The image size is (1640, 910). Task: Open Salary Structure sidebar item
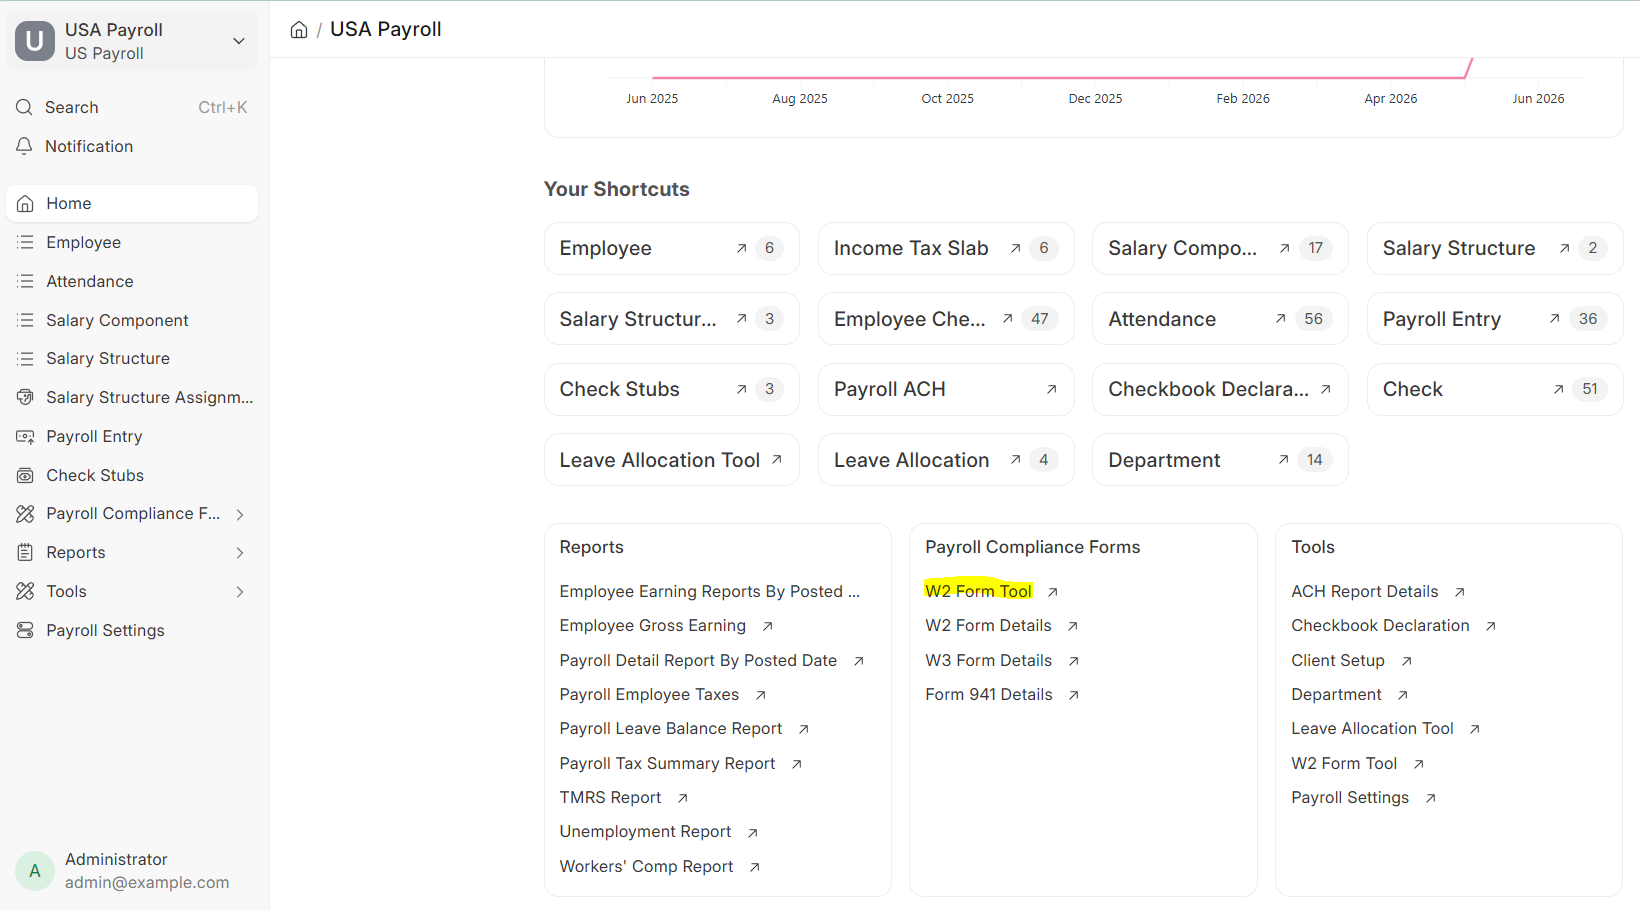132,358
